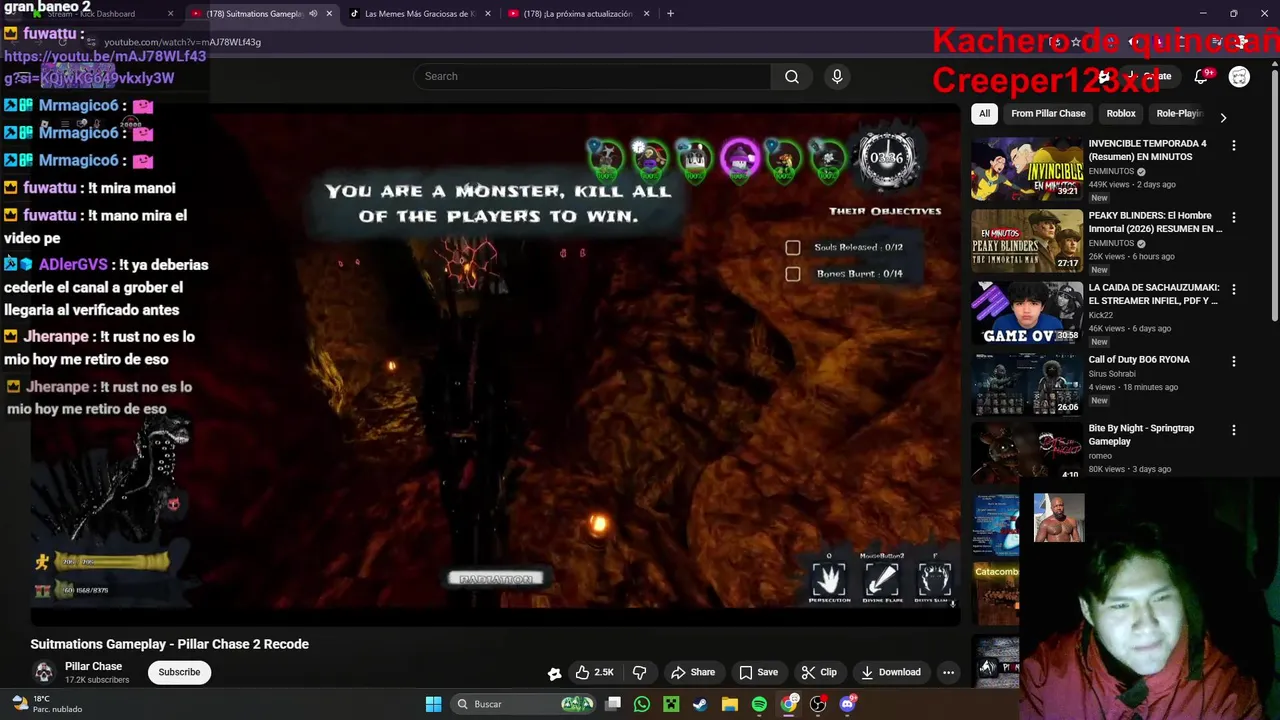Open Google Chrome from the taskbar
Screen dimensions: 1280x720
pyautogui.click(x=789, y=704)
